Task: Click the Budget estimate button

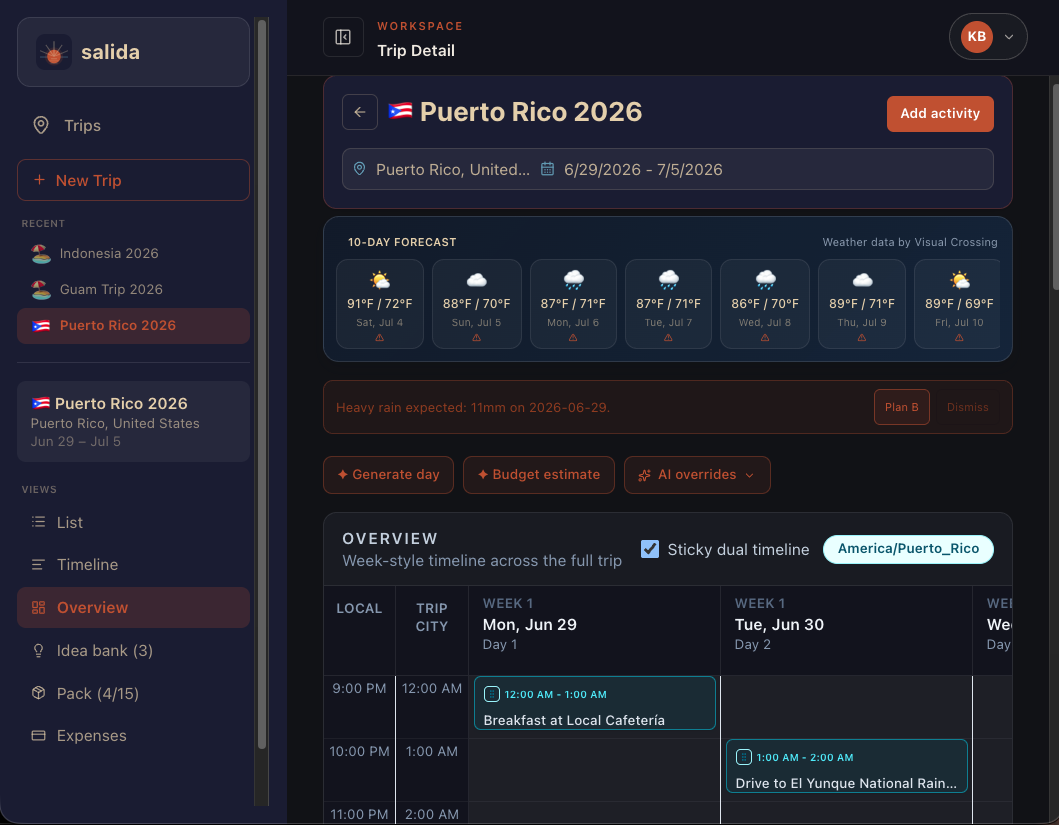Action: coord(539,475)
